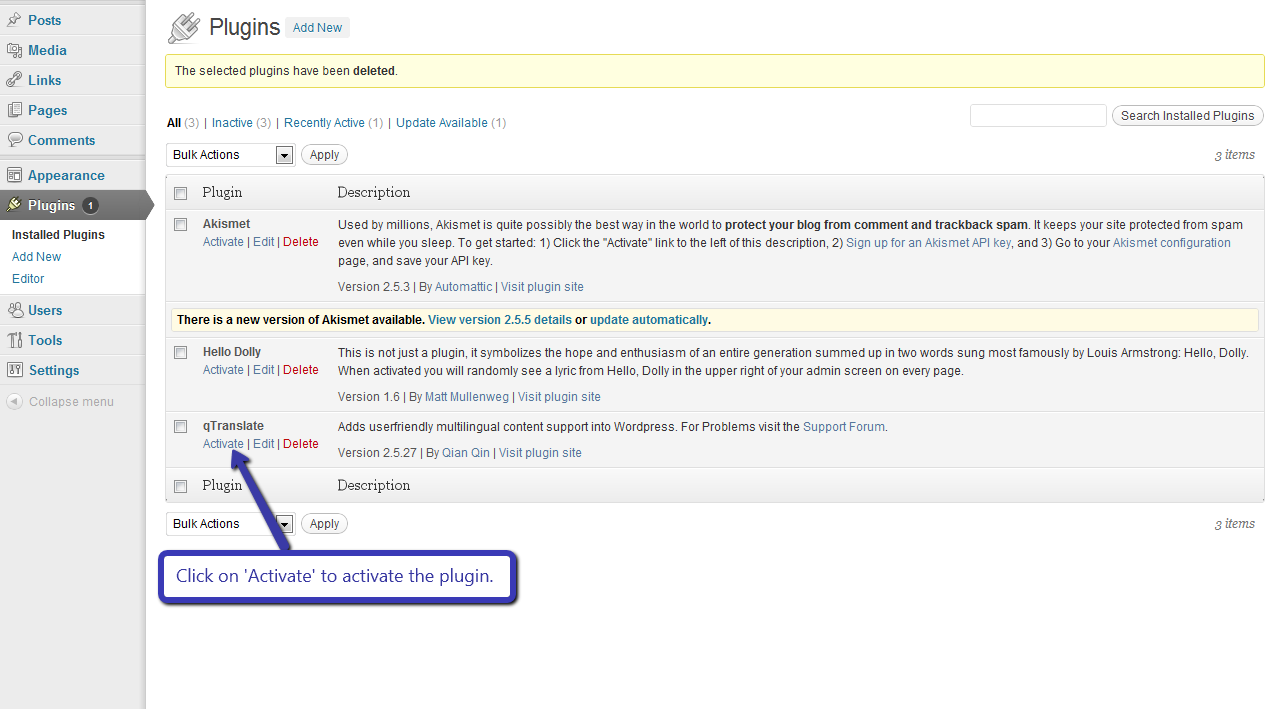Viewport: 1279px width, 709px height.
Task: Open the Qian Qin author link
Action: [x=466, y=453]
